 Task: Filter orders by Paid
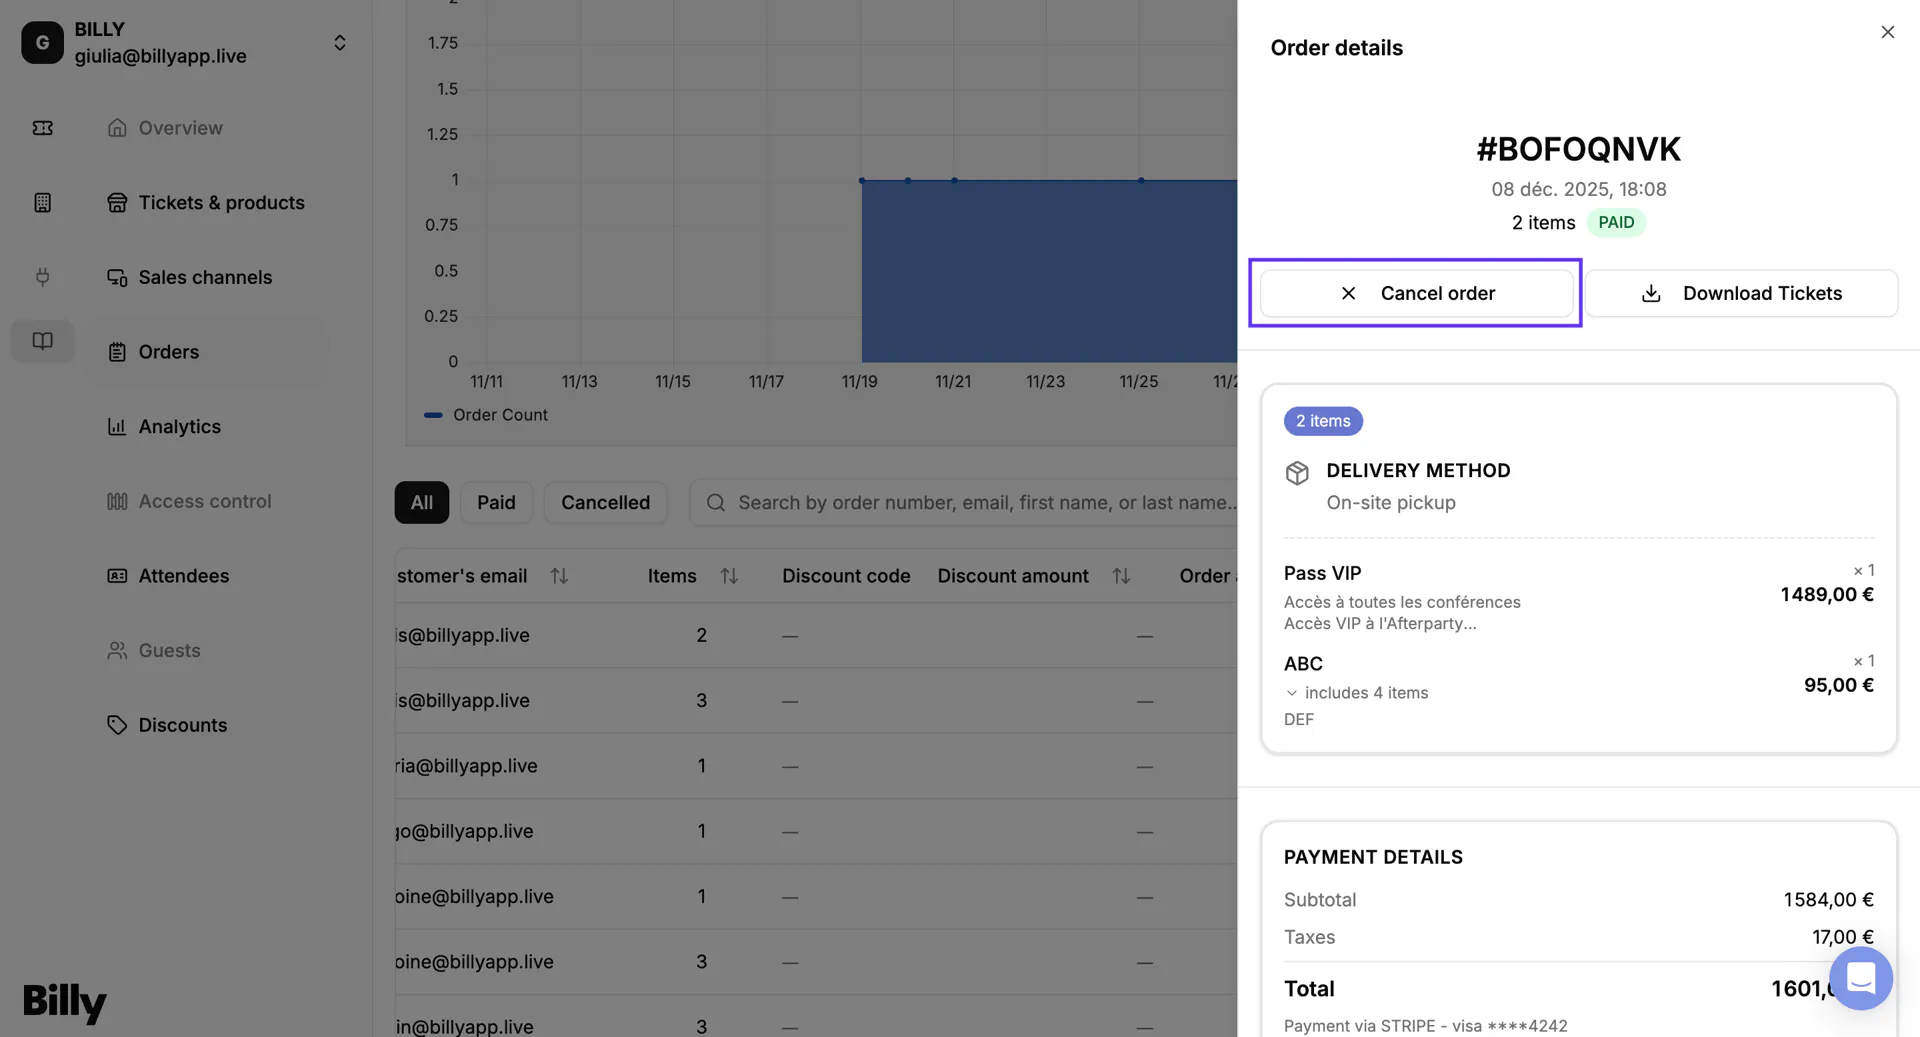(x=496, y=503)
